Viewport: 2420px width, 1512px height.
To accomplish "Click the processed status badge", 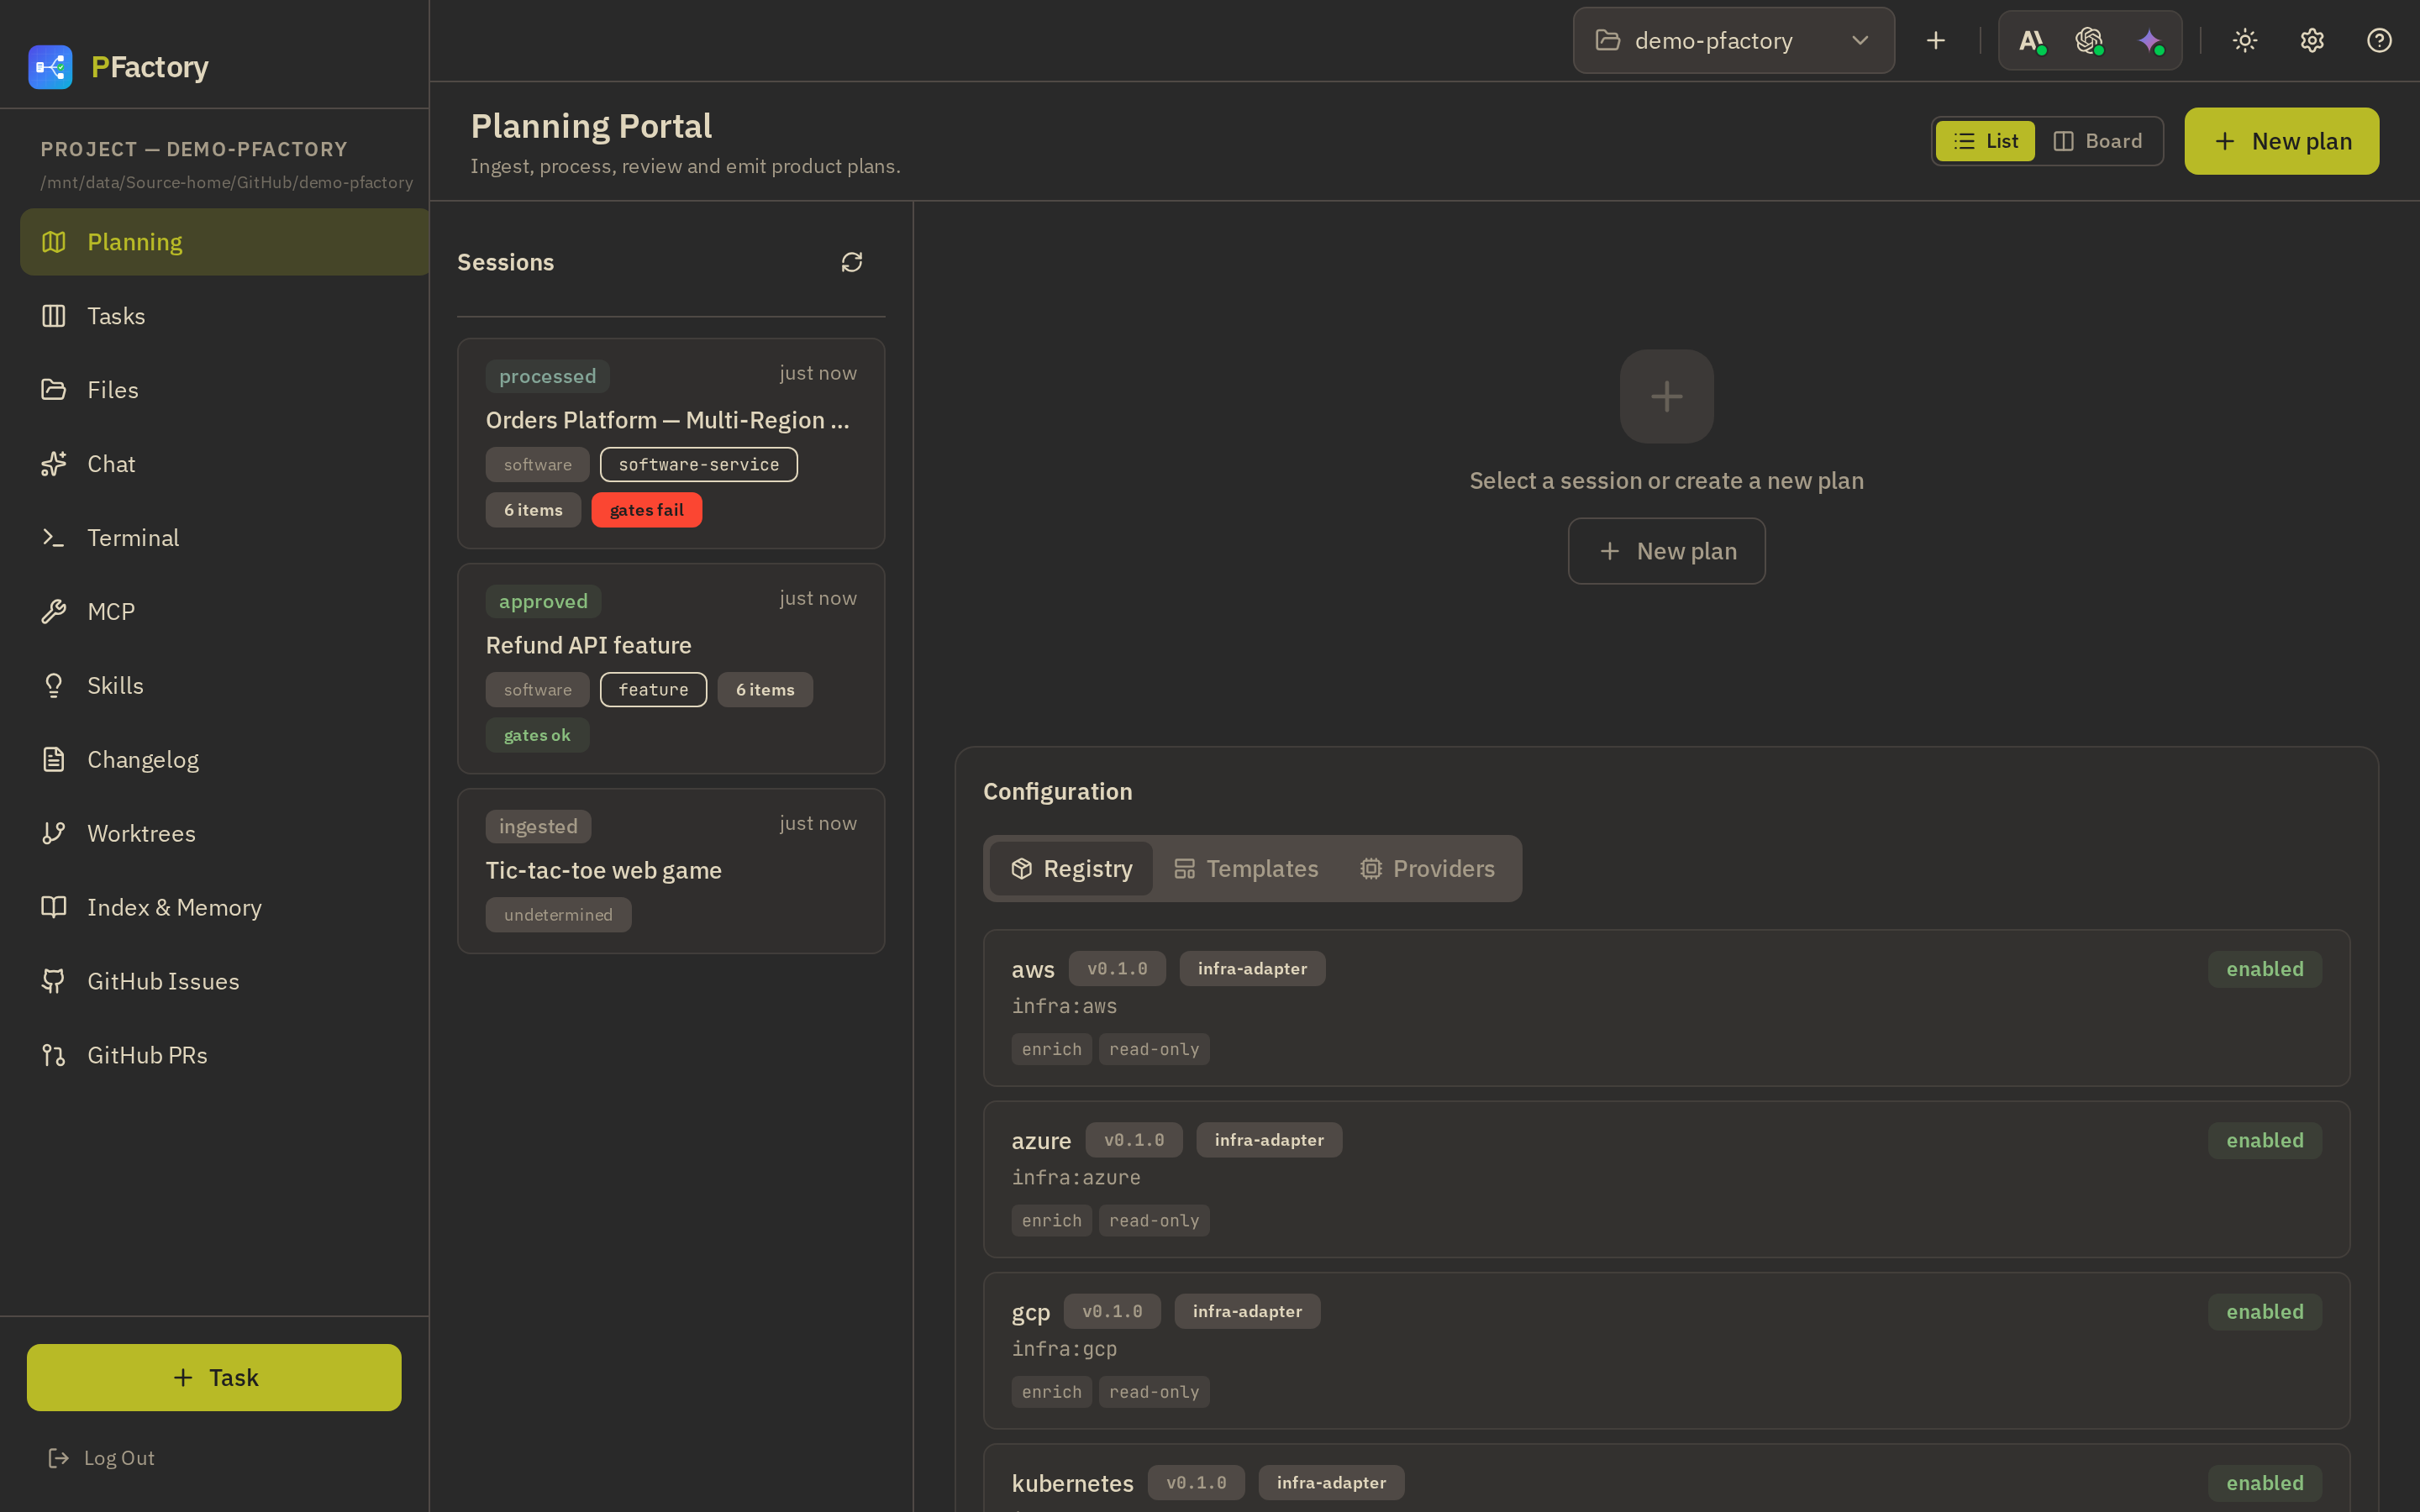I will point(547,376).
